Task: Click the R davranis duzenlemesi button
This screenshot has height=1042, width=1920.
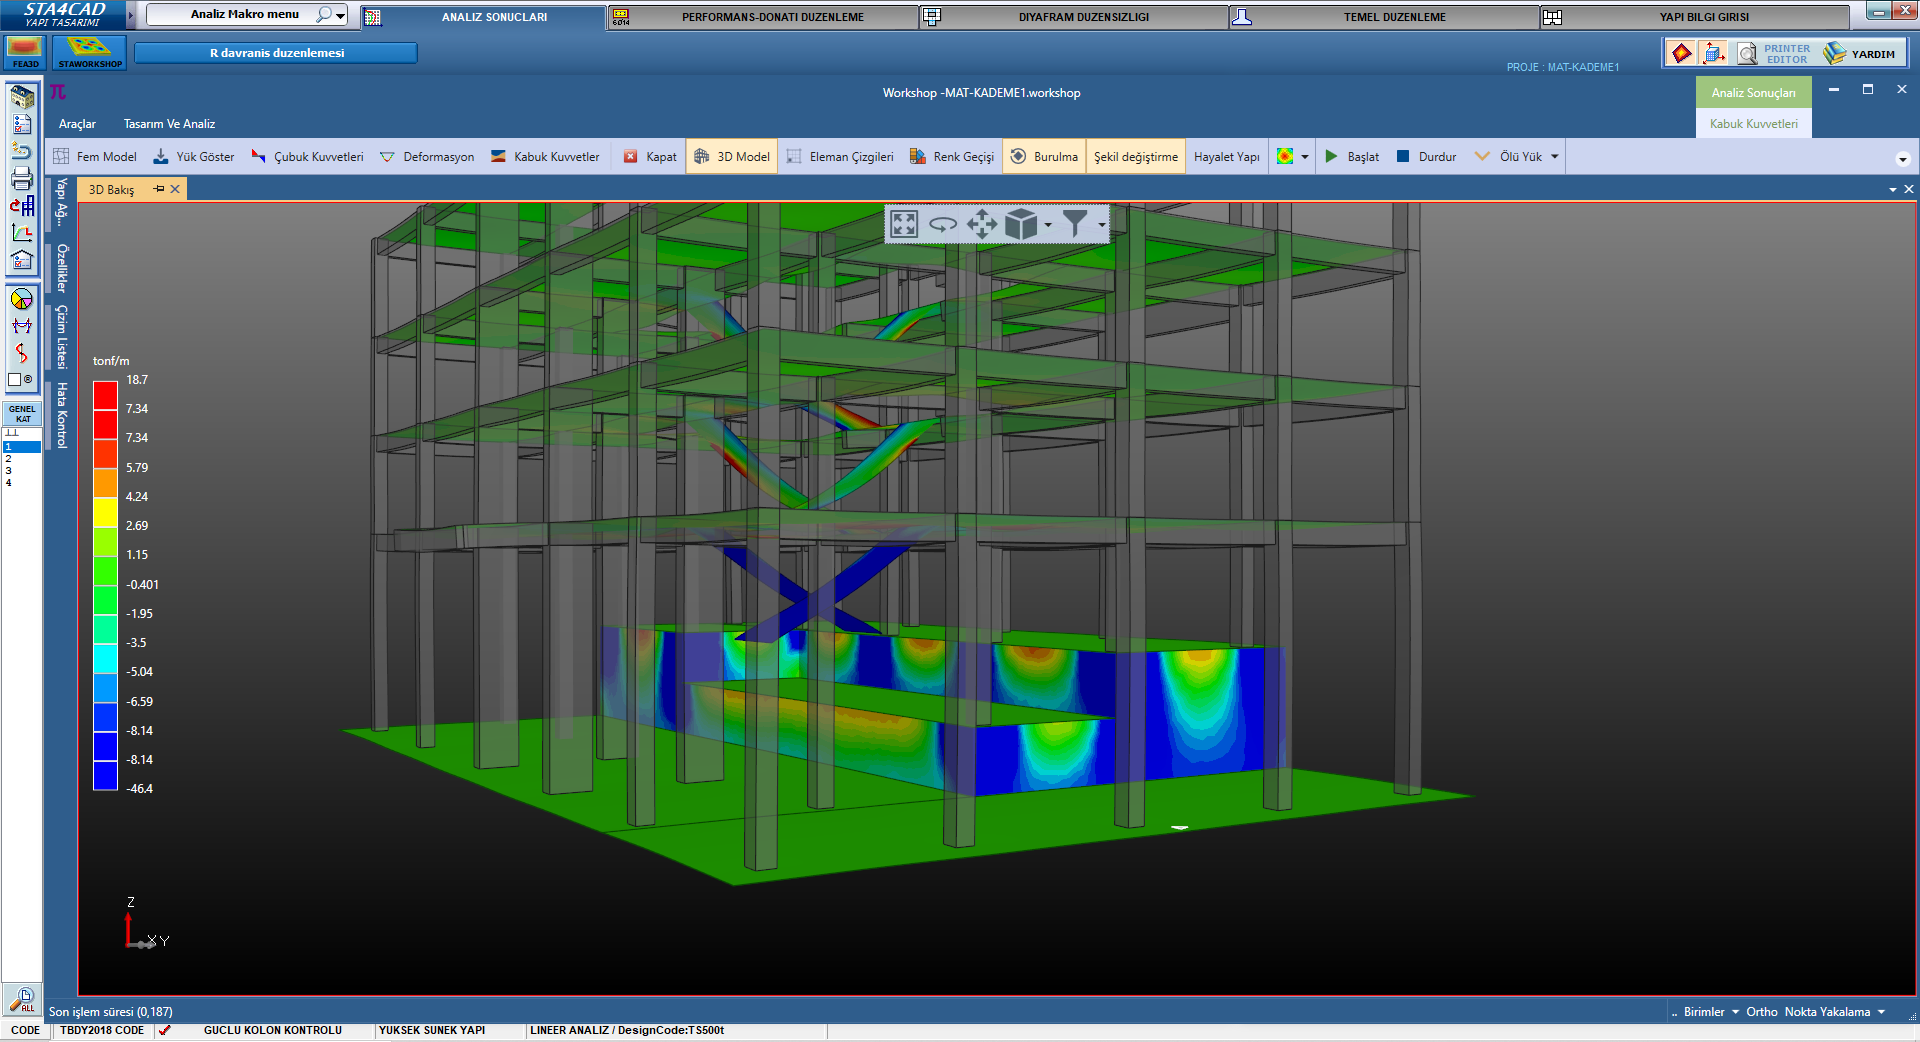Action: 276,53
